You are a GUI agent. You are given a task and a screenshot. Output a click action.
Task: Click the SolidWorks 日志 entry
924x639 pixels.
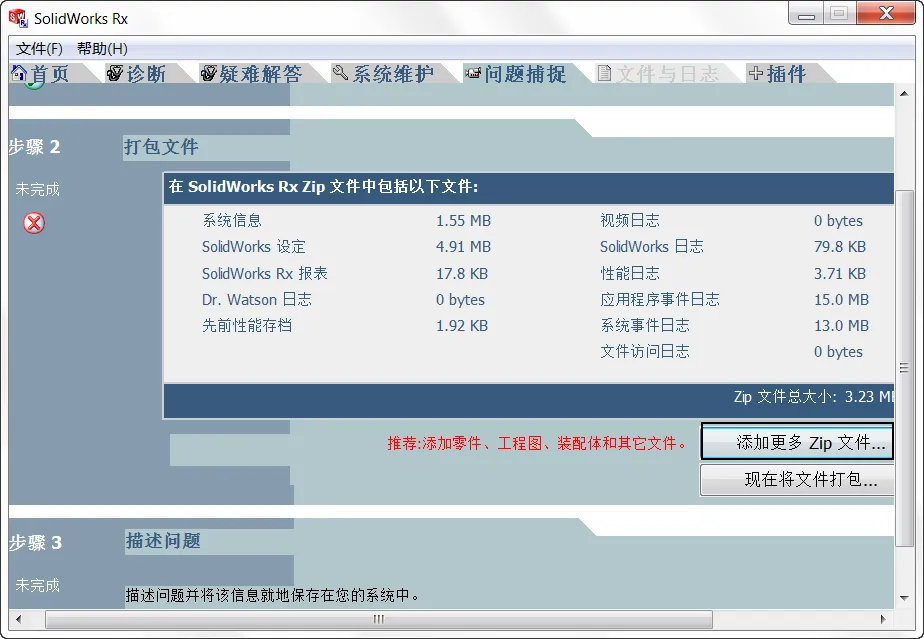point(652,246)
